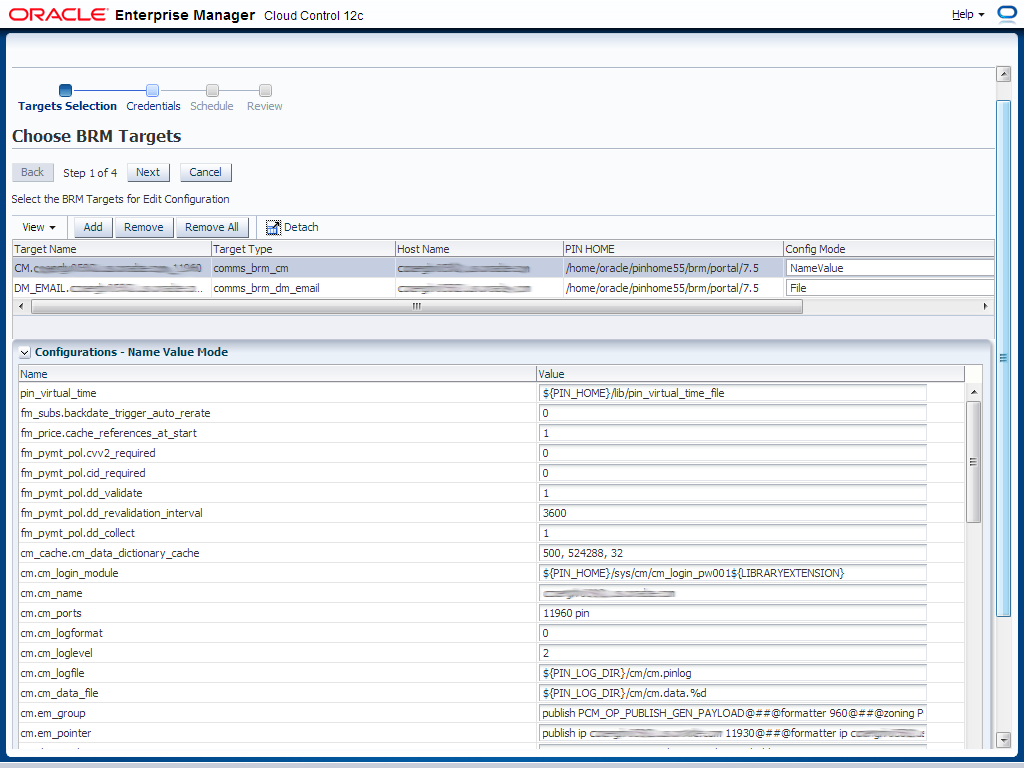The image size is (1024, 768).
Task: Click the Remove button
Action: pyautogui.click(x=144, y=227)
